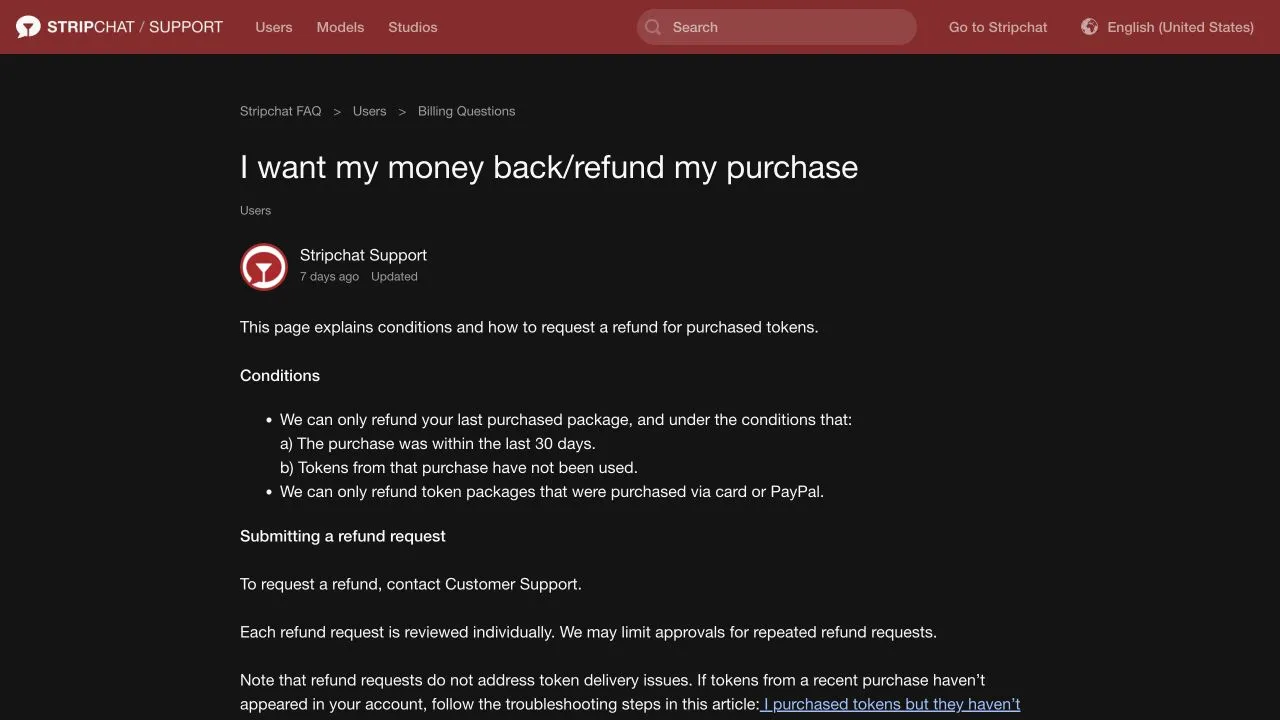The height and width of the screenshot is (720, 1280).
Task: Click the Users tag under title
Action: pos(256,210)
